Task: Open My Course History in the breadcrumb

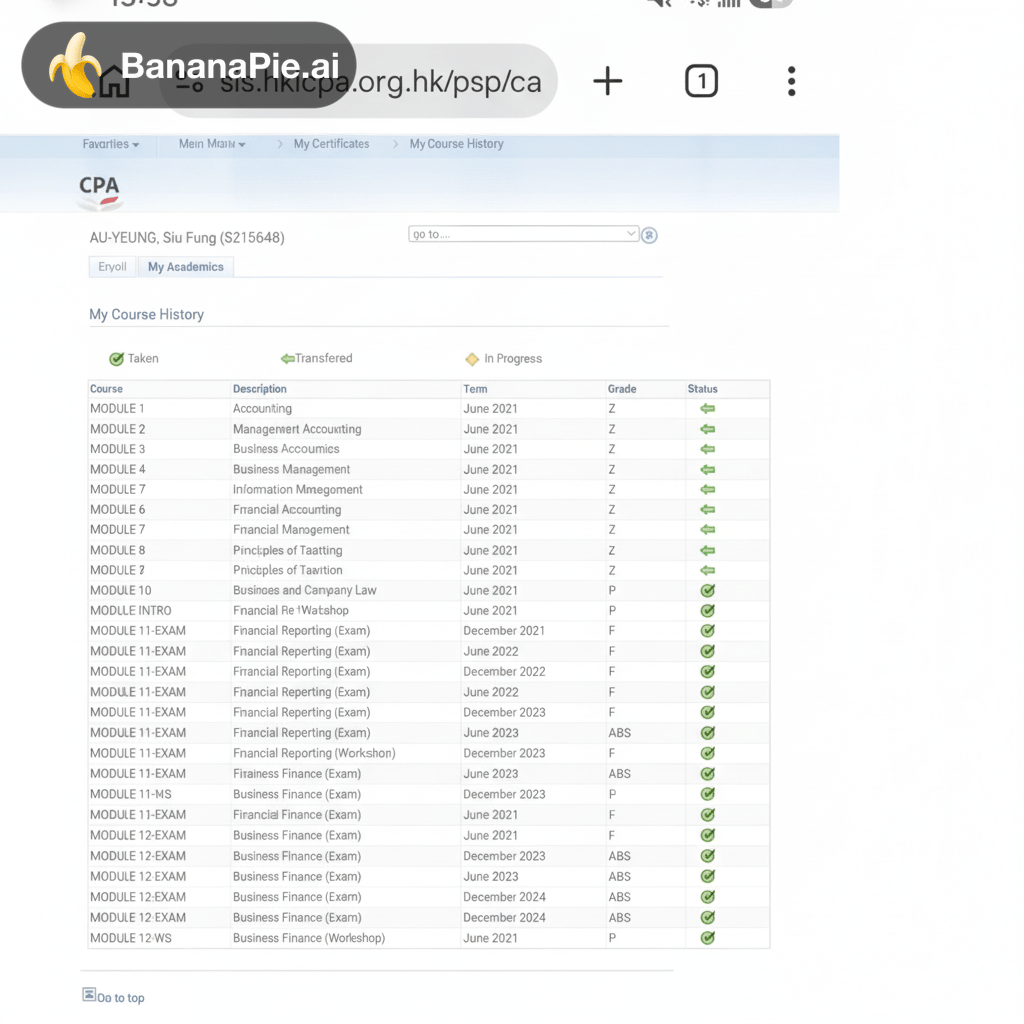Action: [x=456, y=144]
